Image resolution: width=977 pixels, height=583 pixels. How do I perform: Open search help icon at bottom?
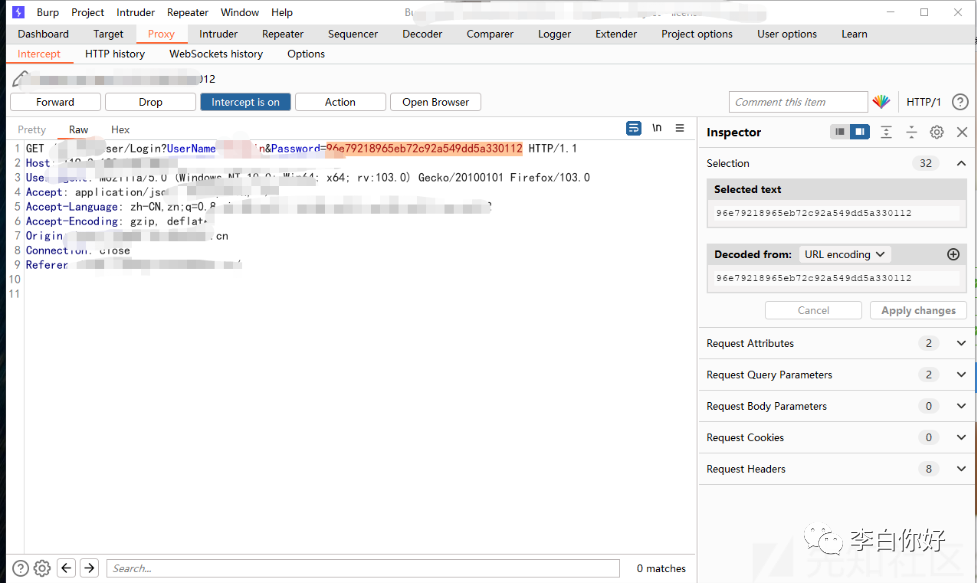click(21, 568)
